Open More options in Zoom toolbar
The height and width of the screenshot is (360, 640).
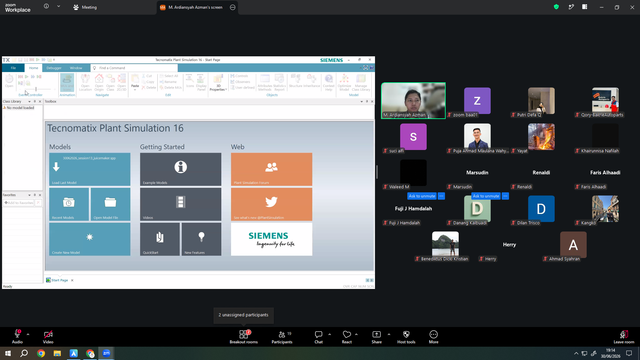tap(433, 337)
